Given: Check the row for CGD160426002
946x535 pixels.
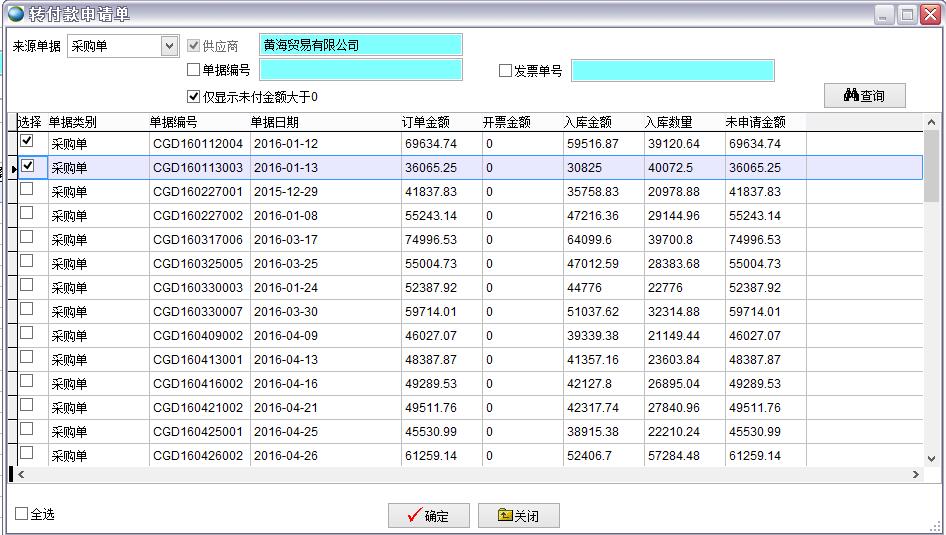Looking at the screenshot, I should 27,453.
